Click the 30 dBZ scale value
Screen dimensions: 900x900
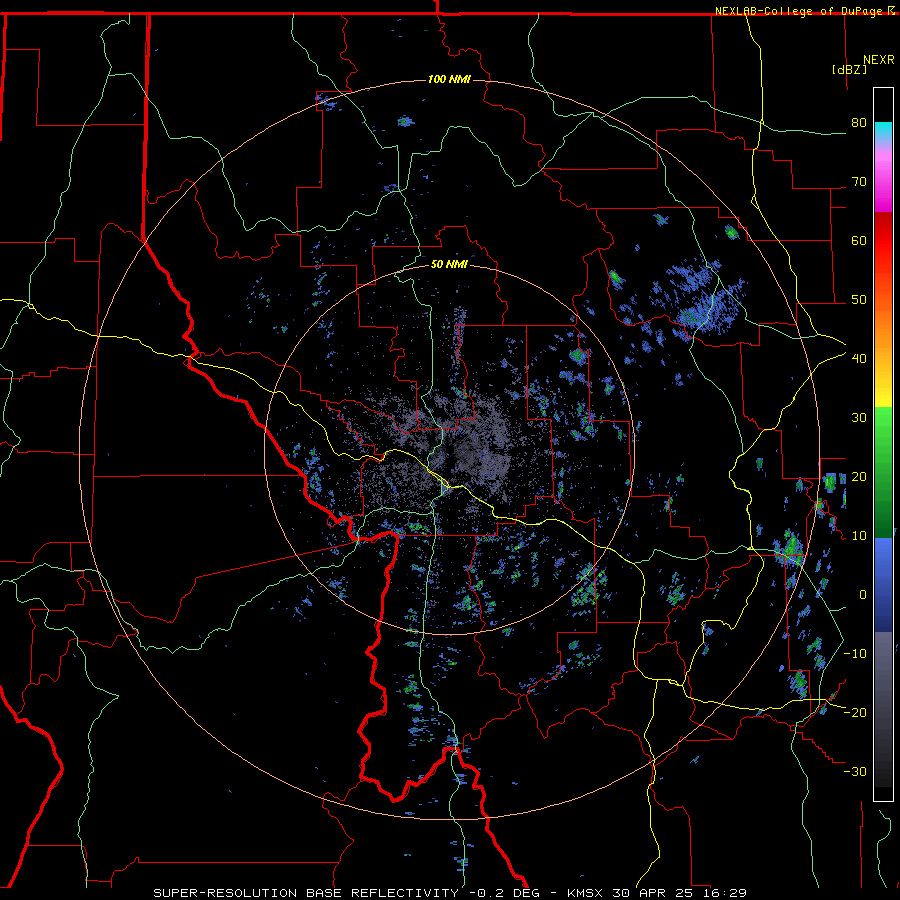[859, 417]
